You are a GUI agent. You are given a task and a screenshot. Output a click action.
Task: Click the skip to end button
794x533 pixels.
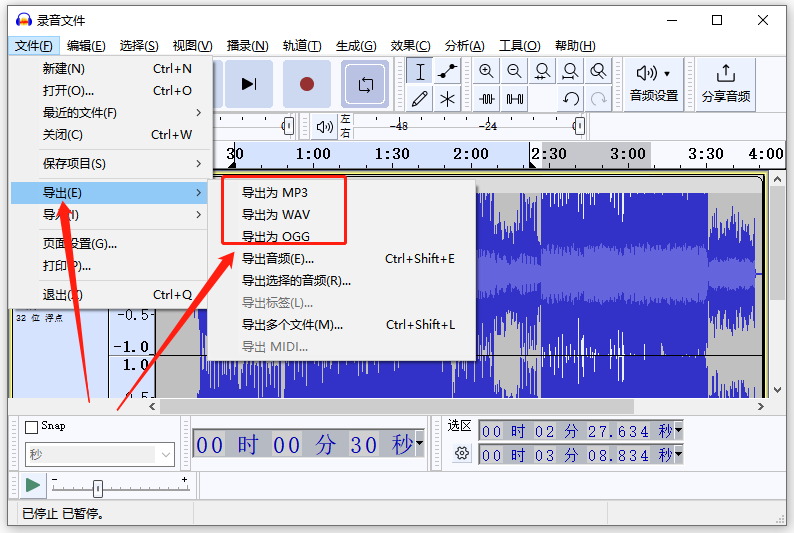(249, 84)
